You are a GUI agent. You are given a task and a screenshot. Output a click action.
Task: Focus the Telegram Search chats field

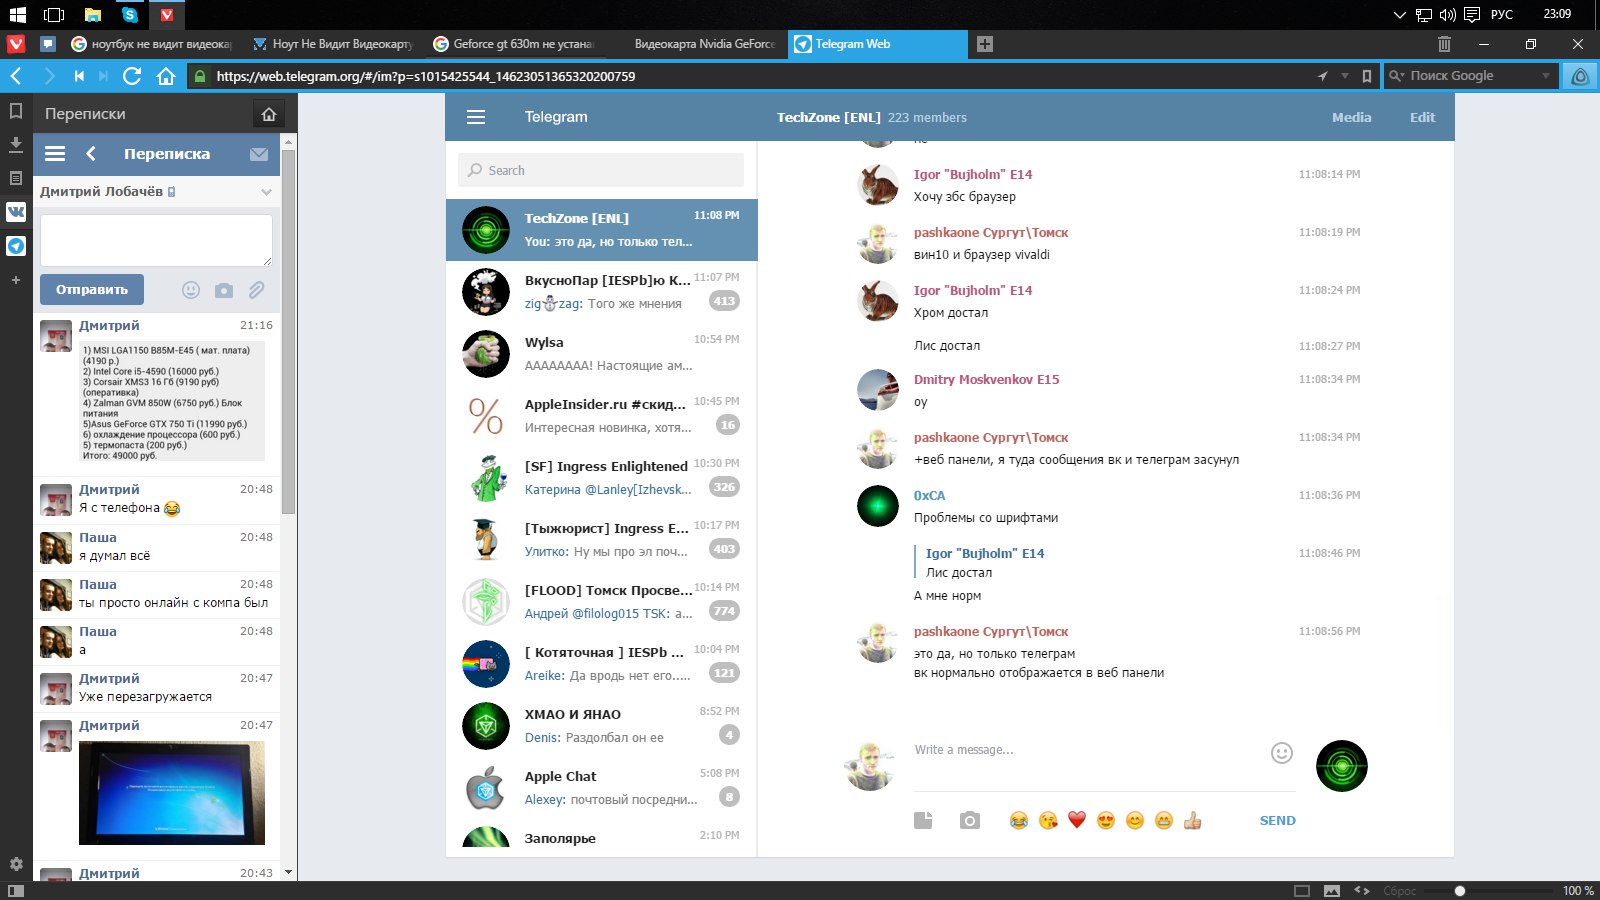[601, 170]
